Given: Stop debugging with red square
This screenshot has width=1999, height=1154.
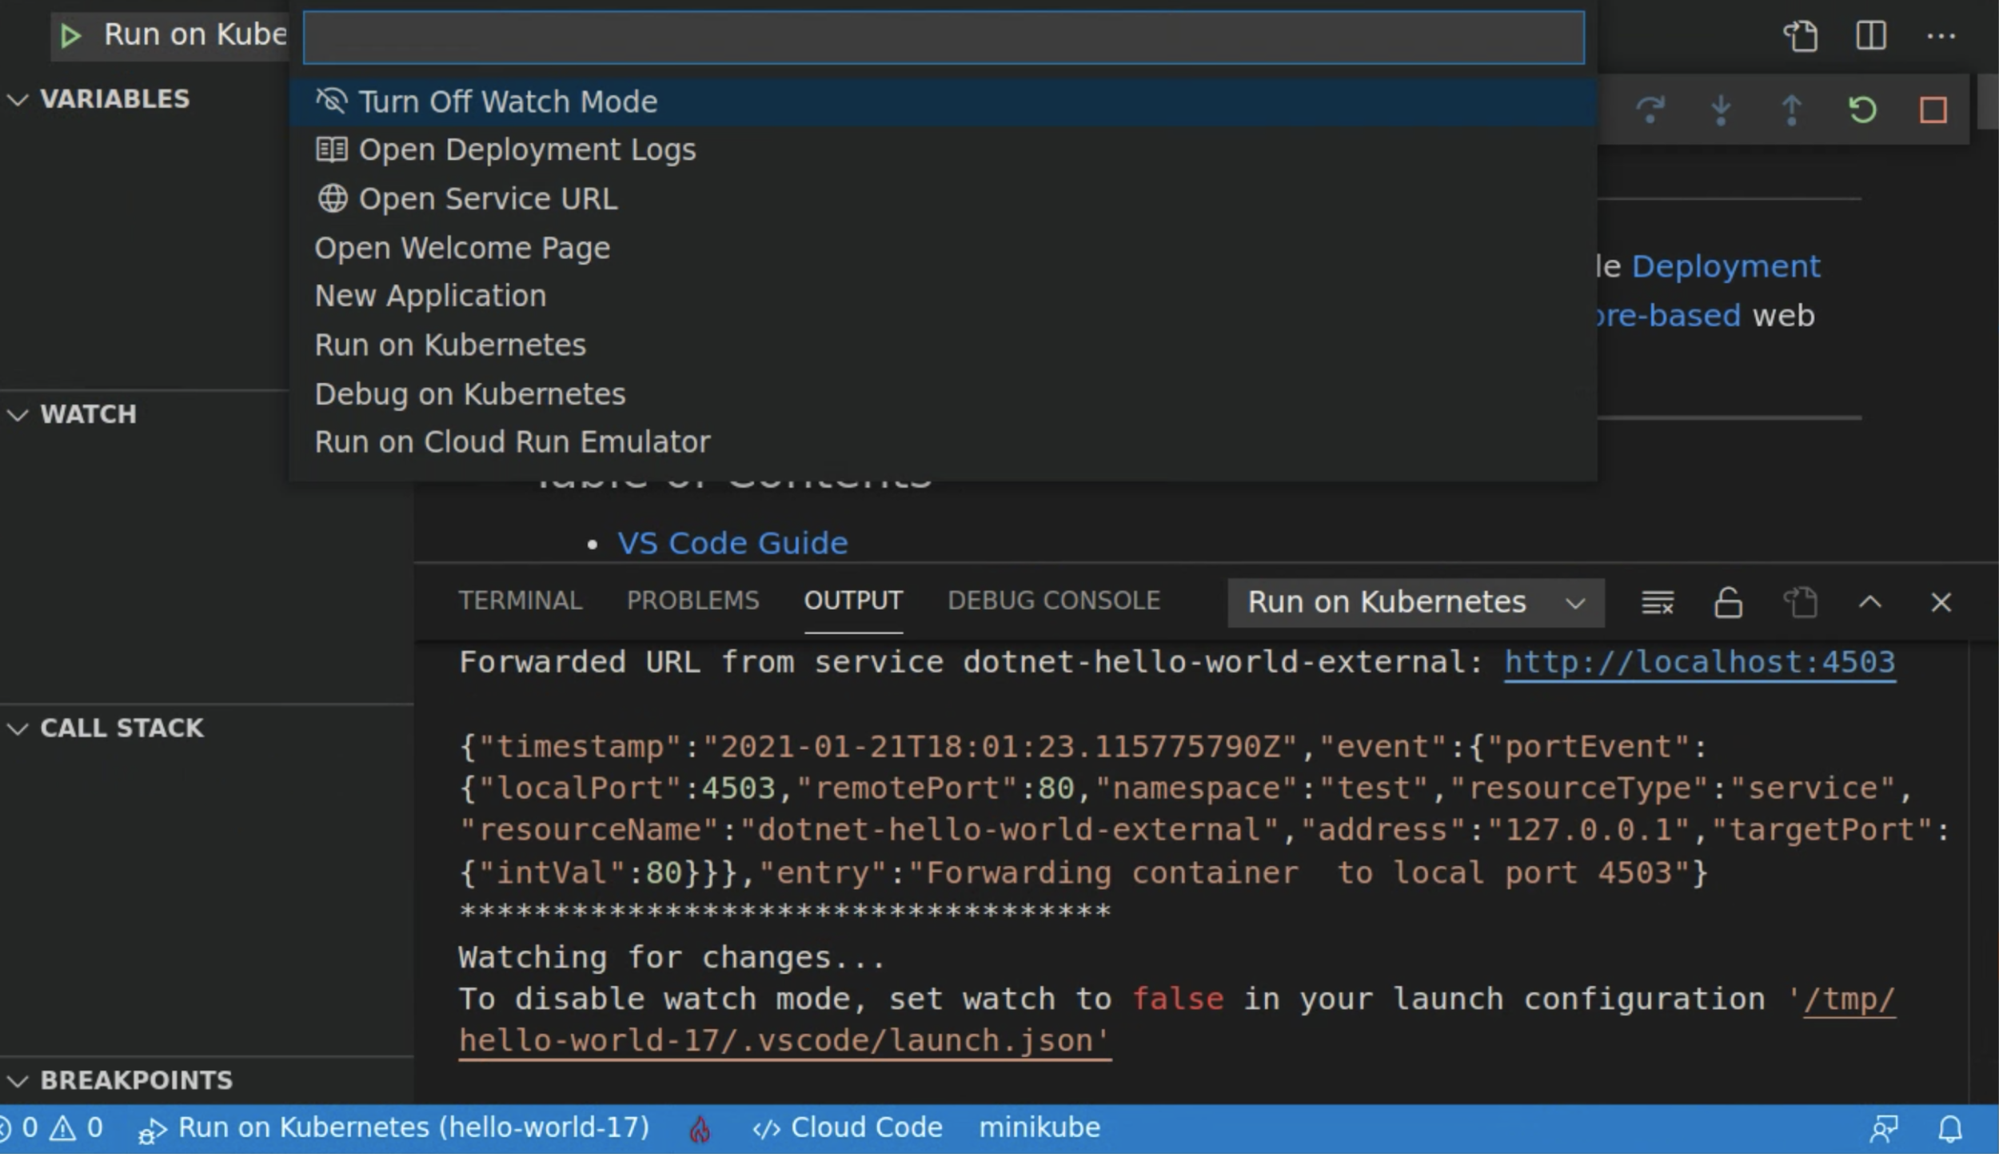Looking at the screenshot, I should [1933, 109].
